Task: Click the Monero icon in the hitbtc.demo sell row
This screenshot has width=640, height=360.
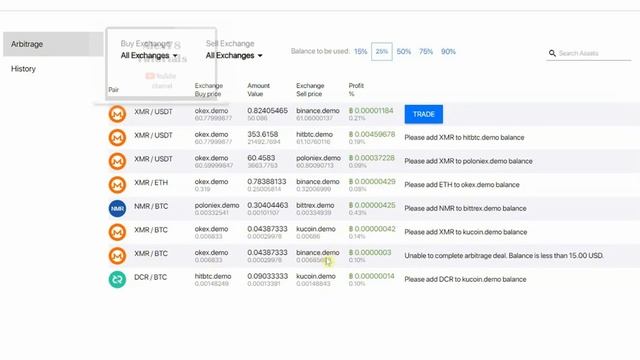Action: (117, 138)
